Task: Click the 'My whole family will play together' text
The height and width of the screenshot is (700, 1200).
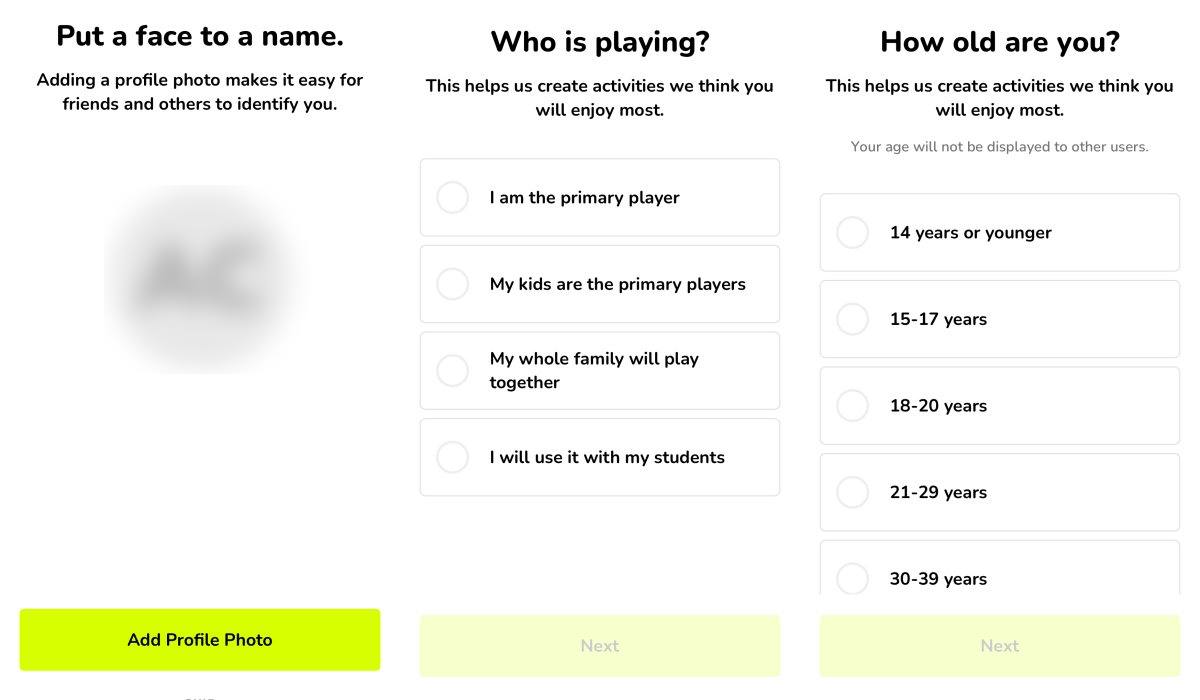Action: [594, 371]
